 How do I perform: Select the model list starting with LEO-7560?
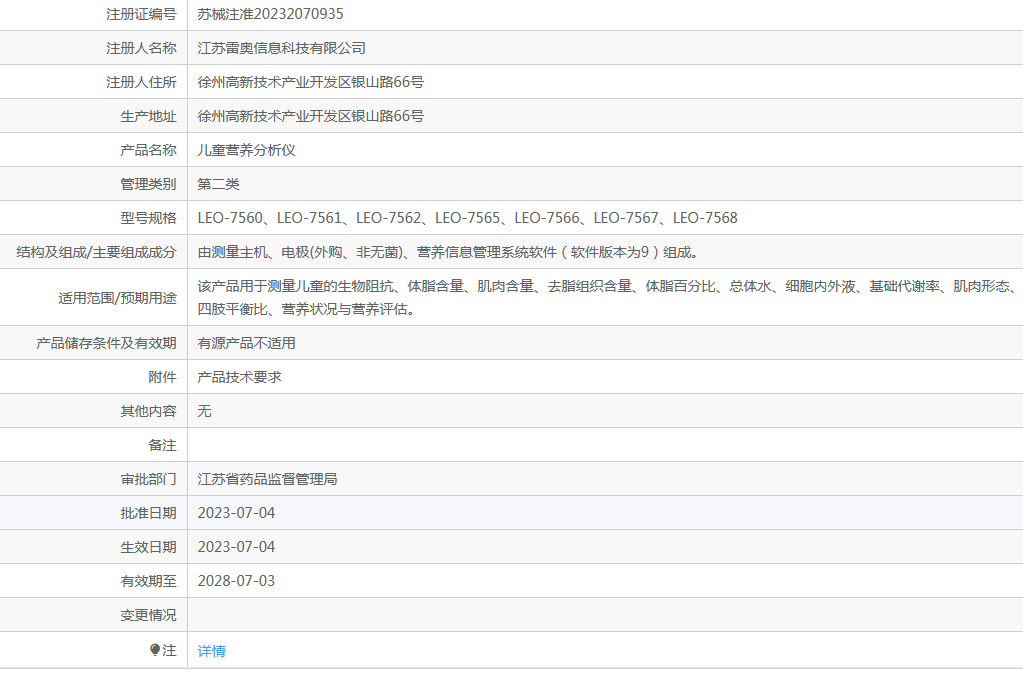(468, 218)
